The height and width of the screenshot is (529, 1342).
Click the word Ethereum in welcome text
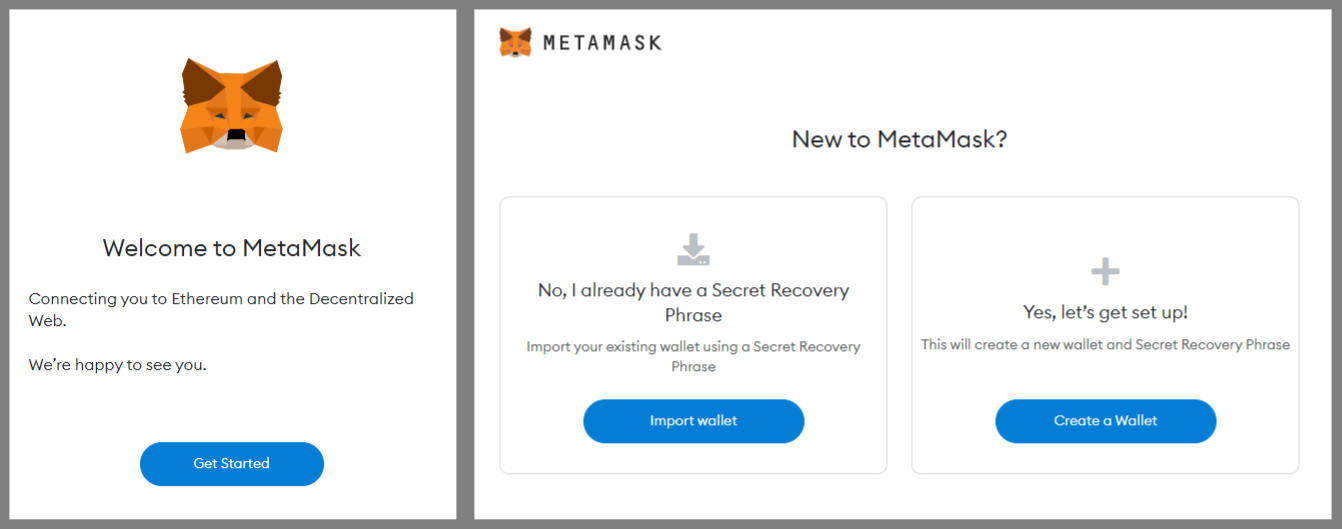(206, 298)
